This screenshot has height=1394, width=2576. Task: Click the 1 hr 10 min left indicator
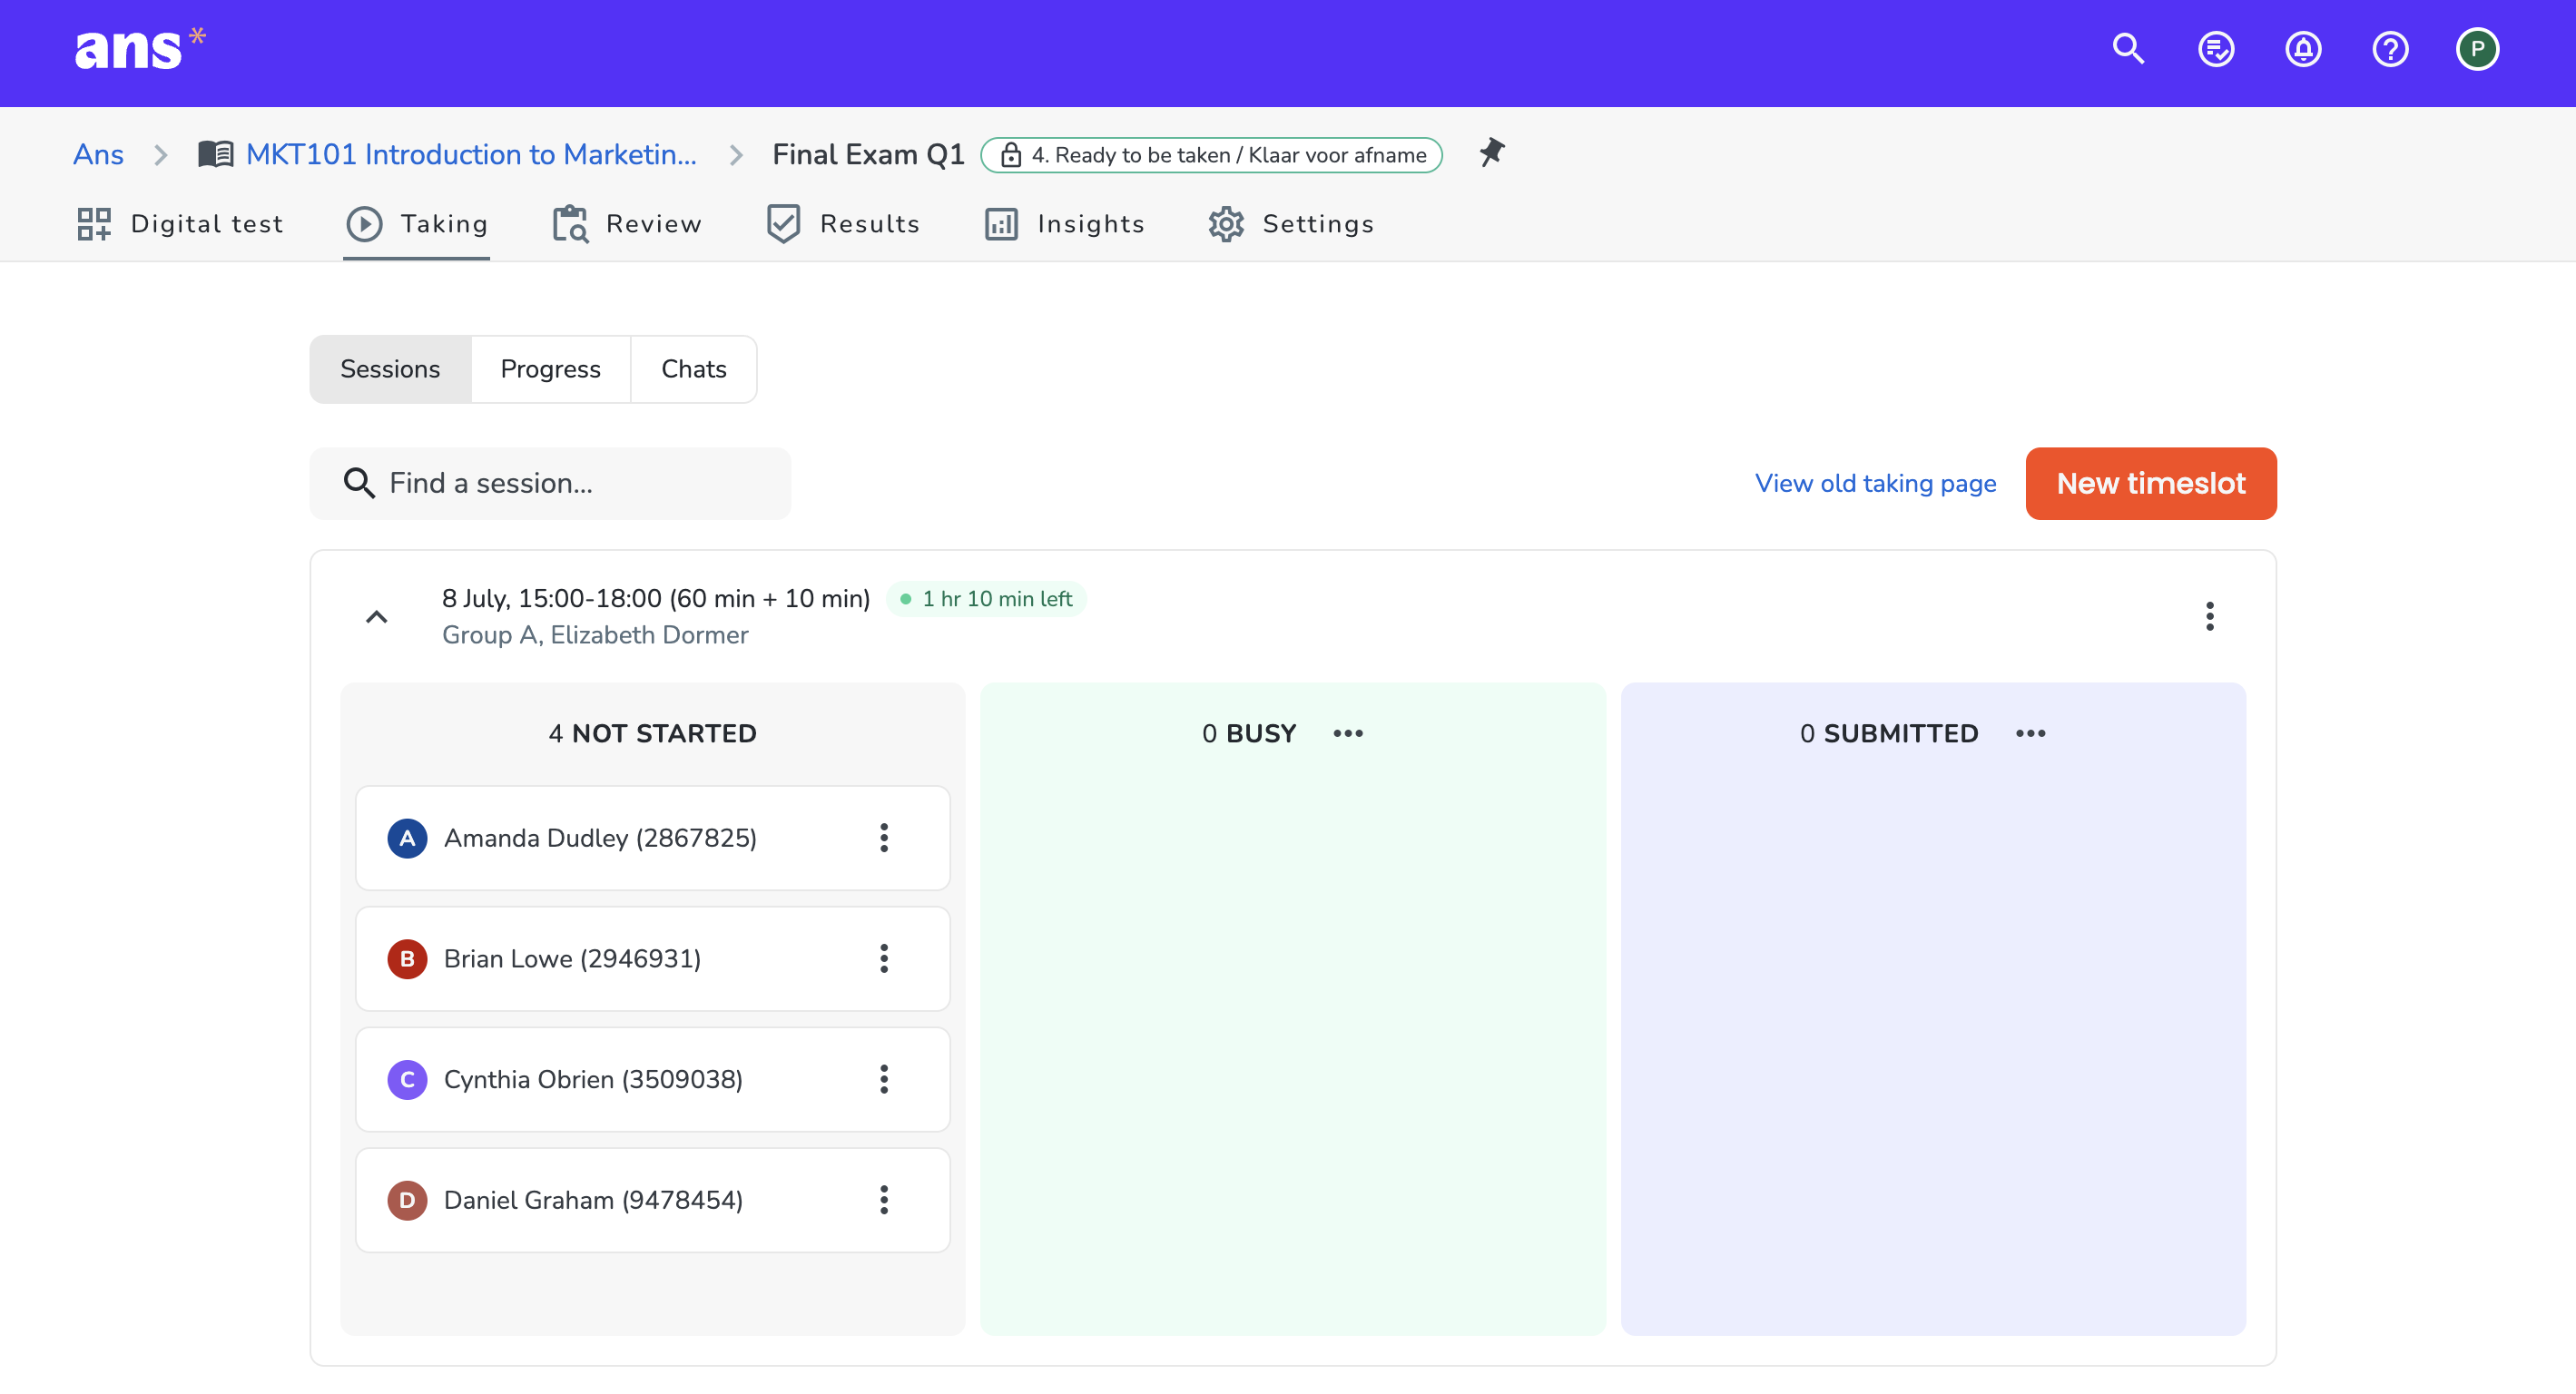(x=986, y=599)
